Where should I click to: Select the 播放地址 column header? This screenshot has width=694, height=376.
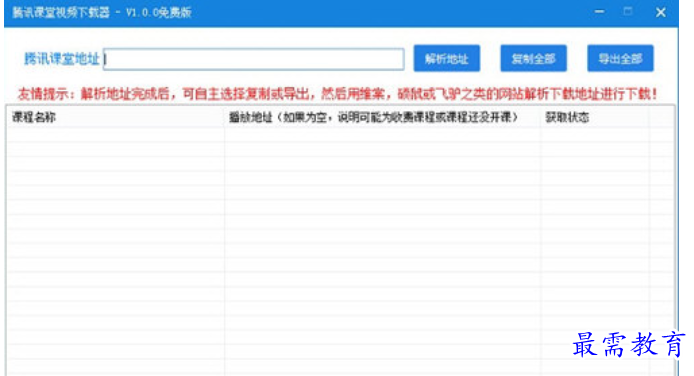coord(382,117)
